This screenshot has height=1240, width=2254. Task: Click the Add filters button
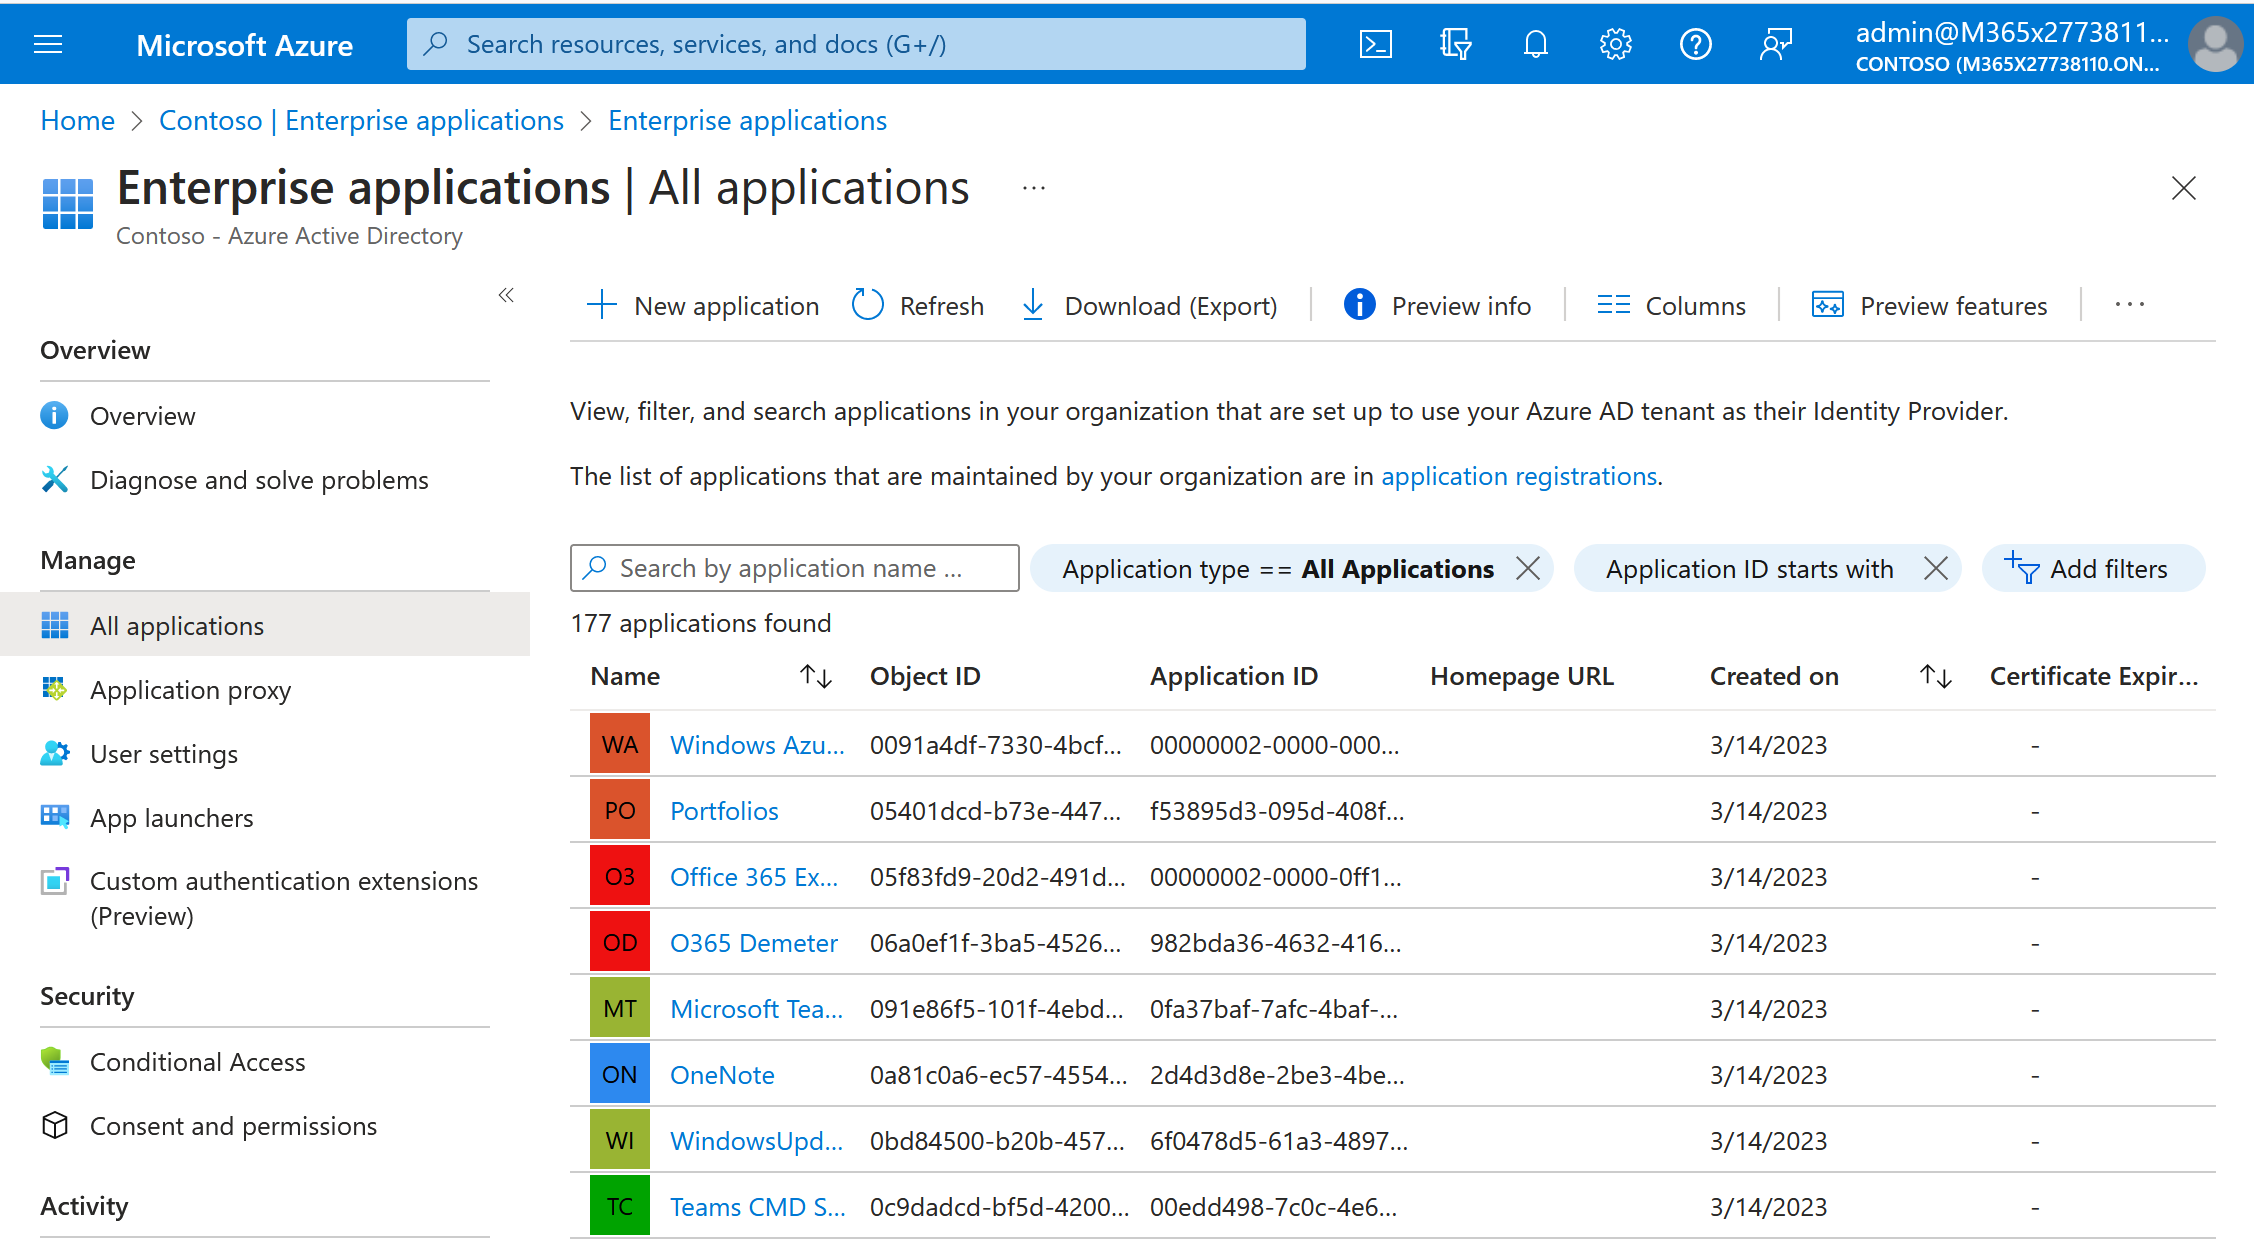click(2091, 569)
